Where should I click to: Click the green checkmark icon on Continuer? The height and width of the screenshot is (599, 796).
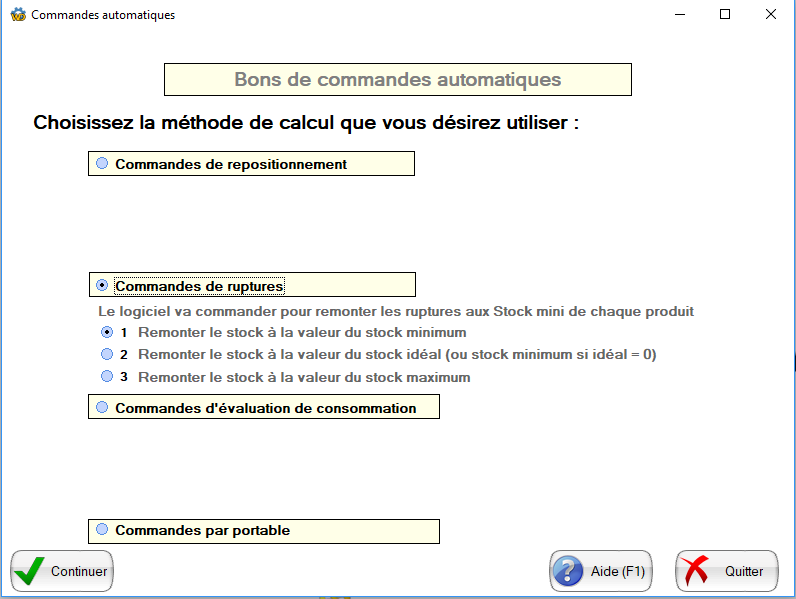[x=31, y=571]
